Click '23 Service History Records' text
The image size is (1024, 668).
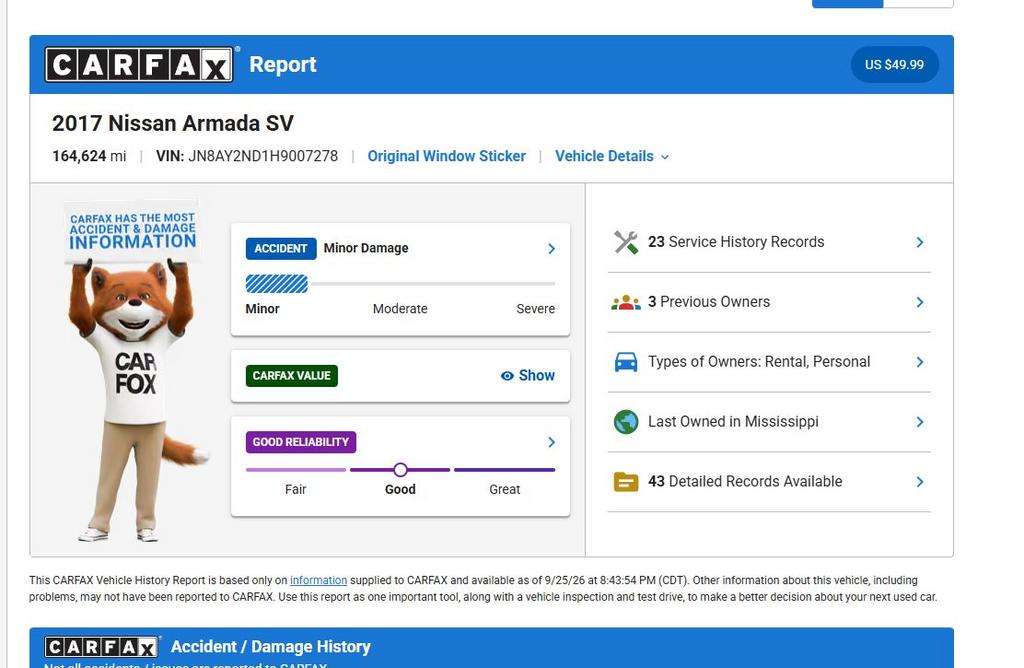pos(736,242)
